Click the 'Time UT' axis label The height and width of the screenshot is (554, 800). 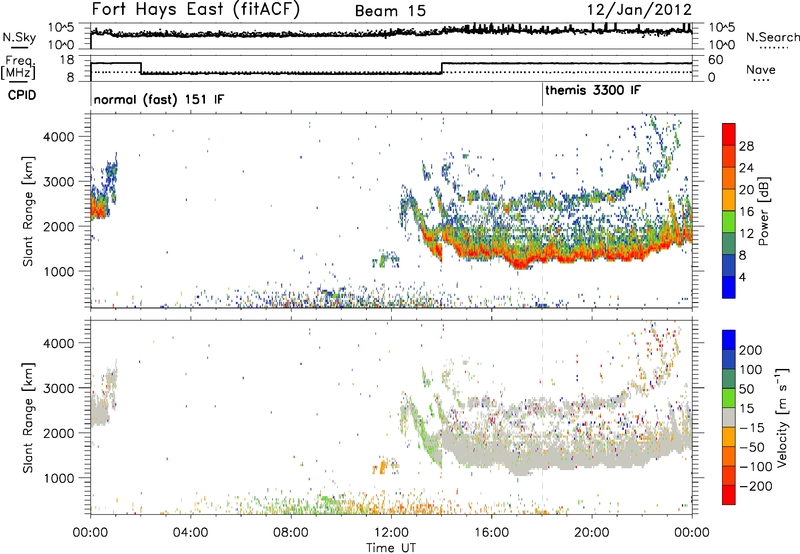391,548
